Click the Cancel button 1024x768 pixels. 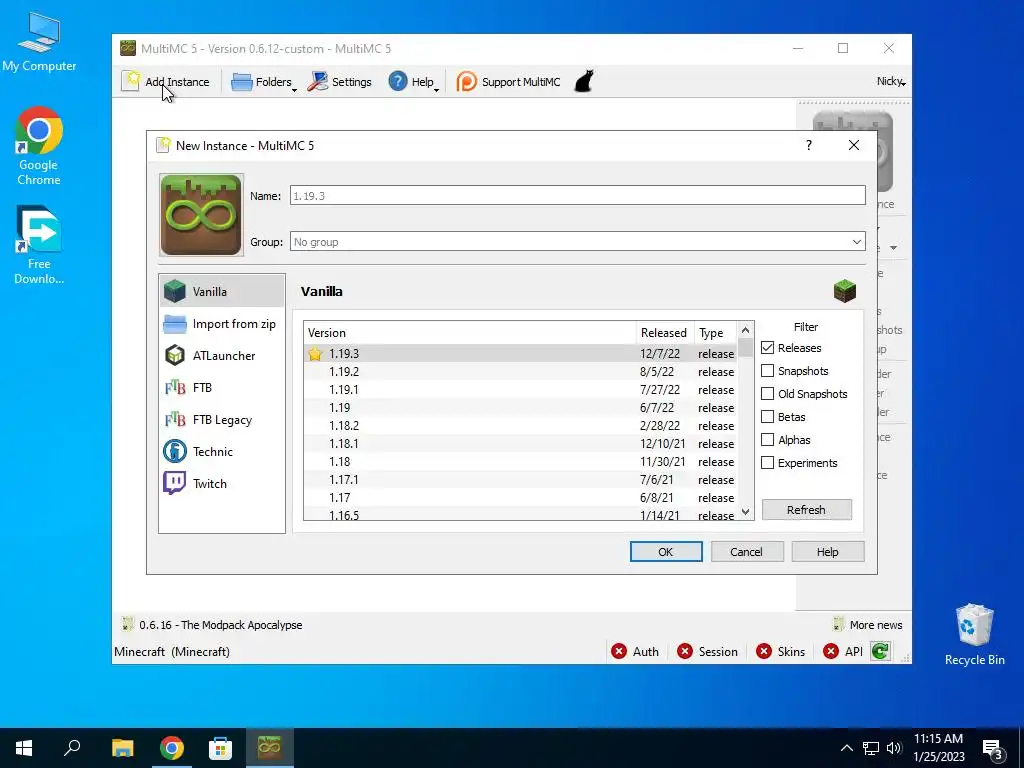(x=746, y=552)
